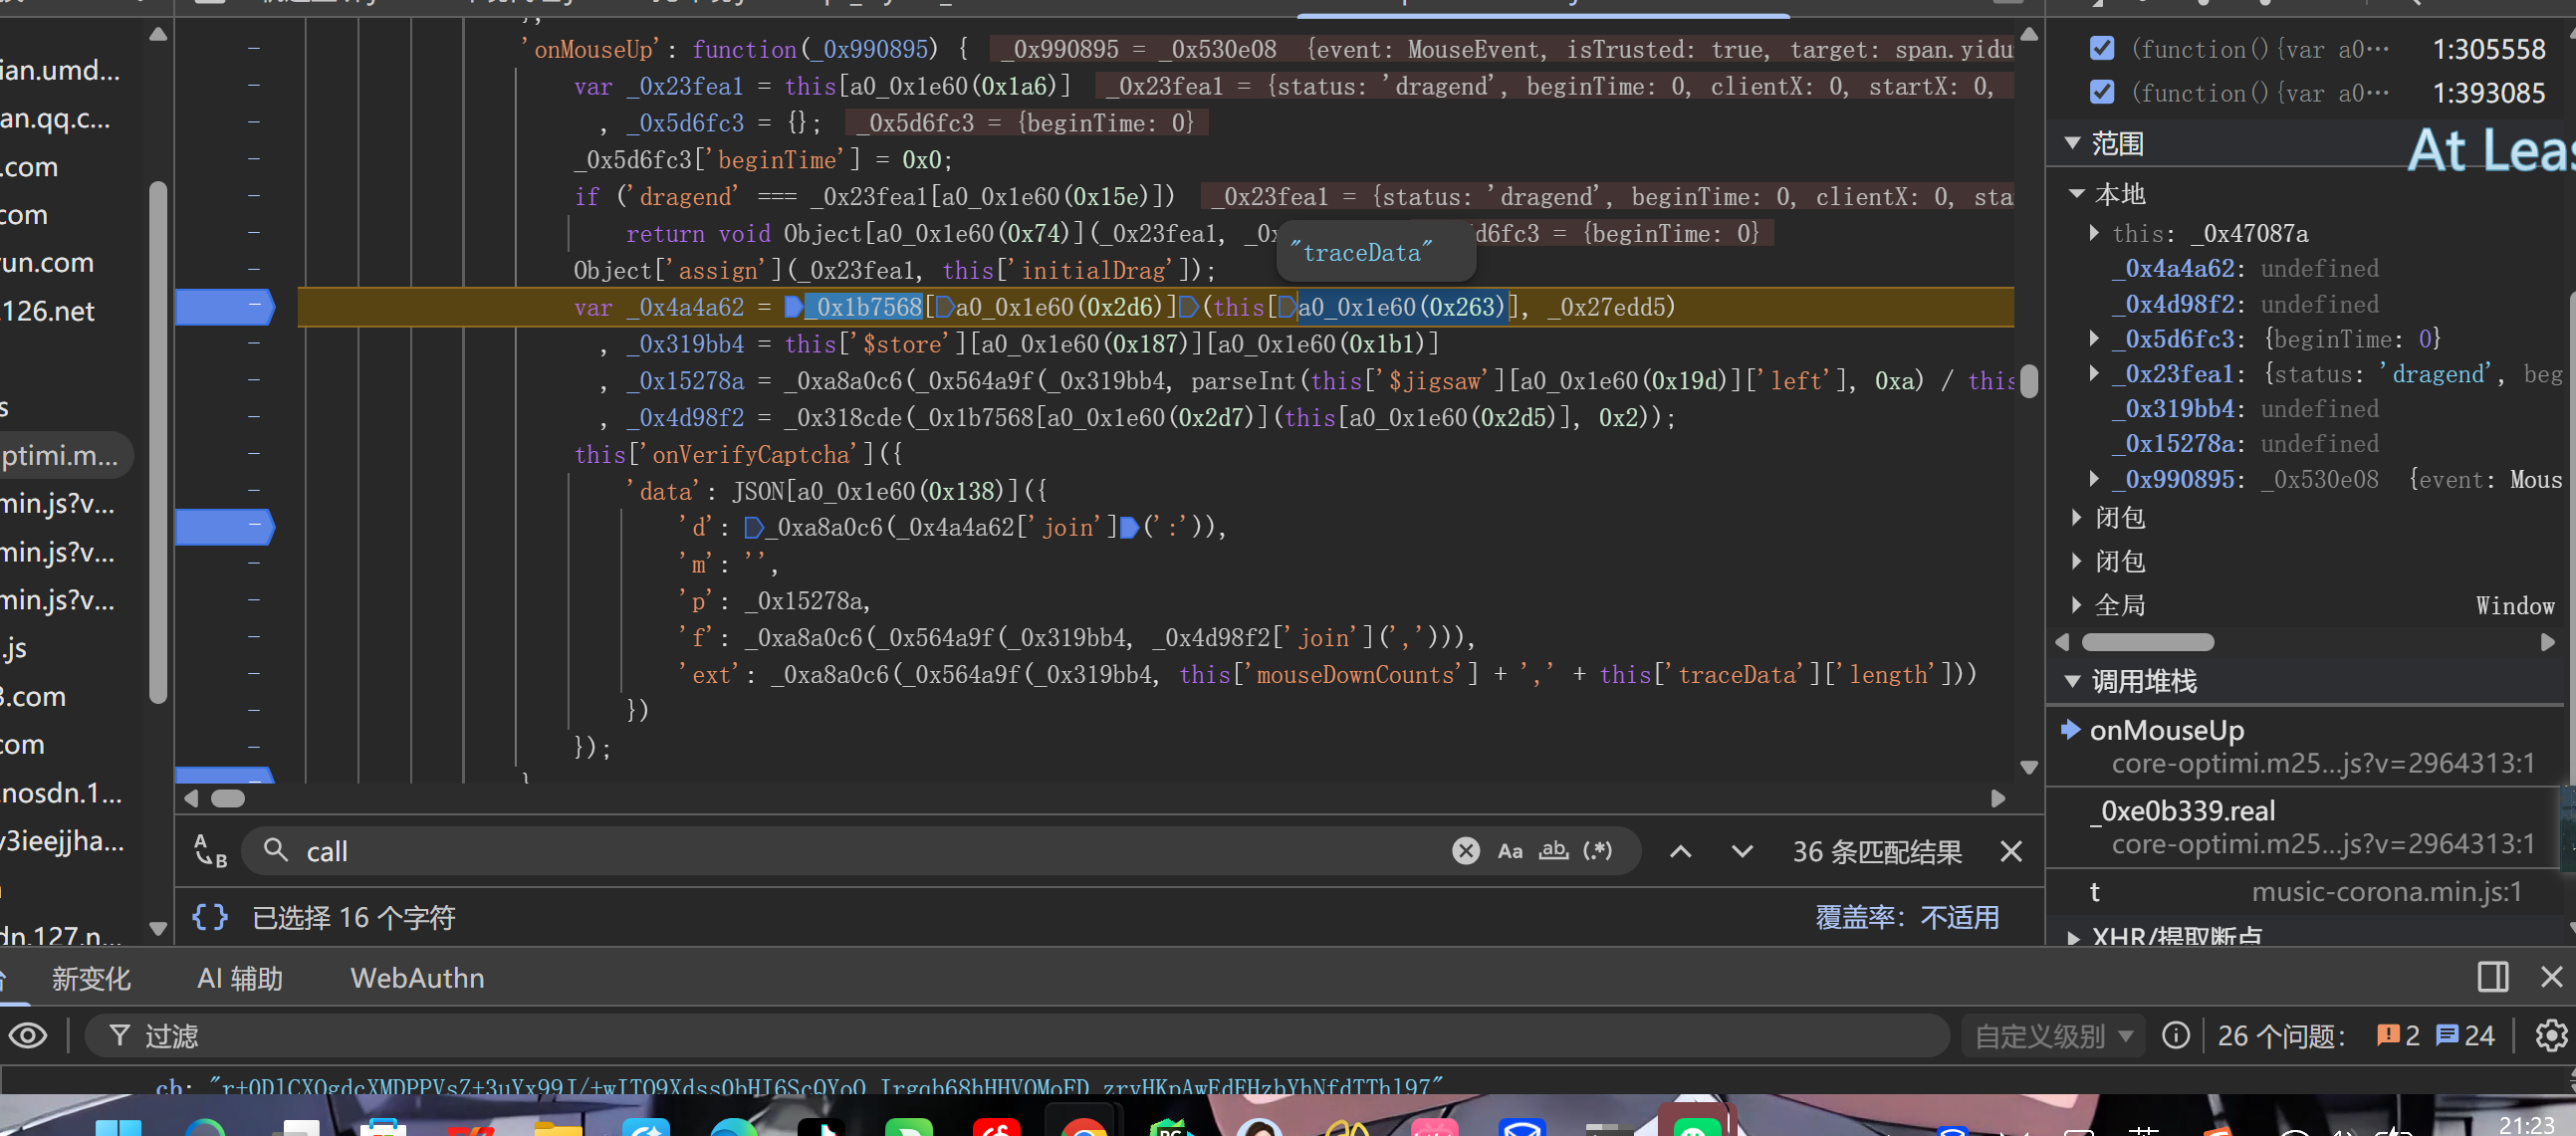
Task: Select the 126.net item in the file tree
Action: (x=48, y=311)
